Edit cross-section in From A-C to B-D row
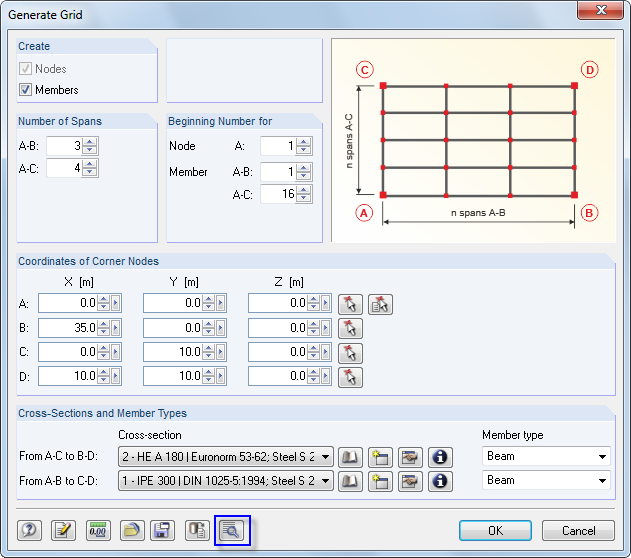The height and width of the screenshot is (558, 631). [x=410, y=457]
